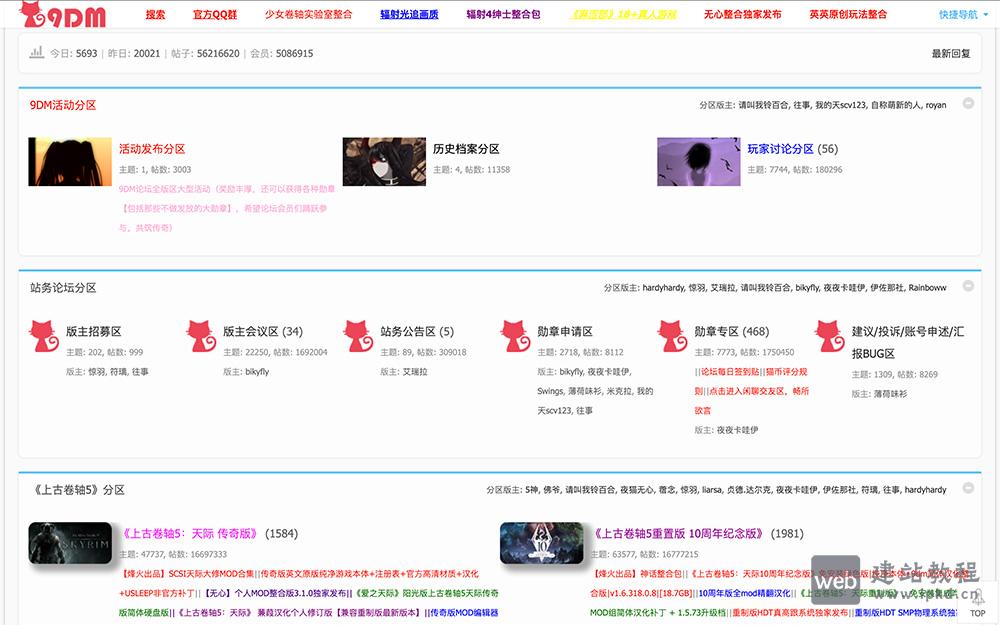Open the 版主招募区 cat icon
The width and height of the screenshot is (1000, 625).
tap(44, 336)
